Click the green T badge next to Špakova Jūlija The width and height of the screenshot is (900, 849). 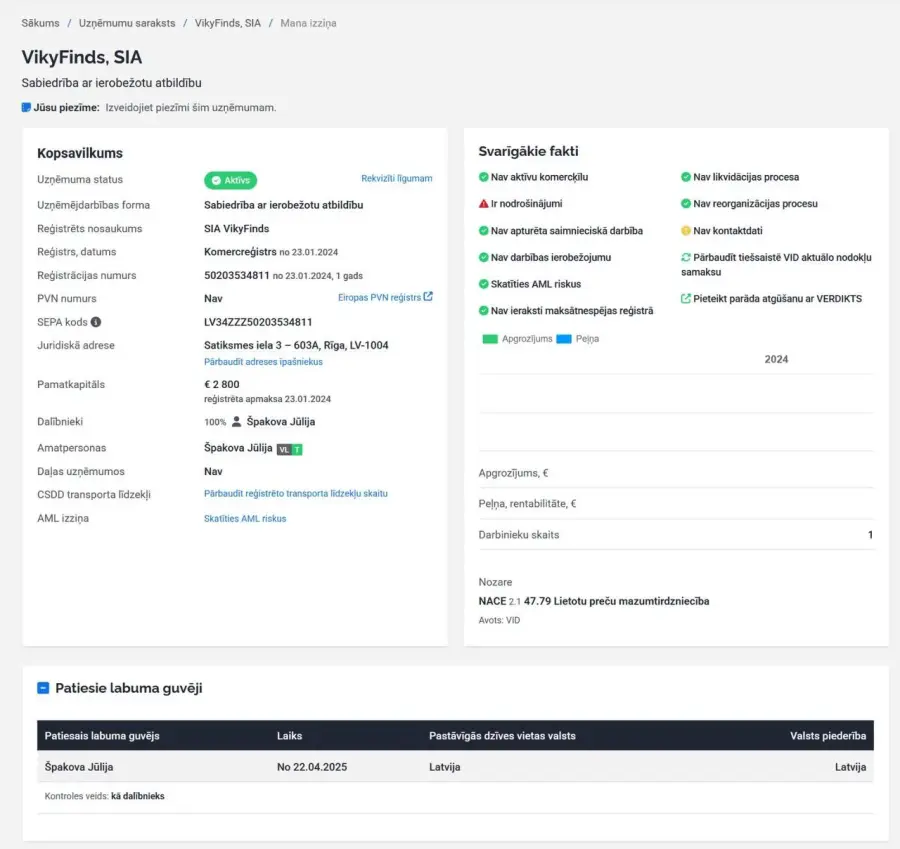(297, 449)
